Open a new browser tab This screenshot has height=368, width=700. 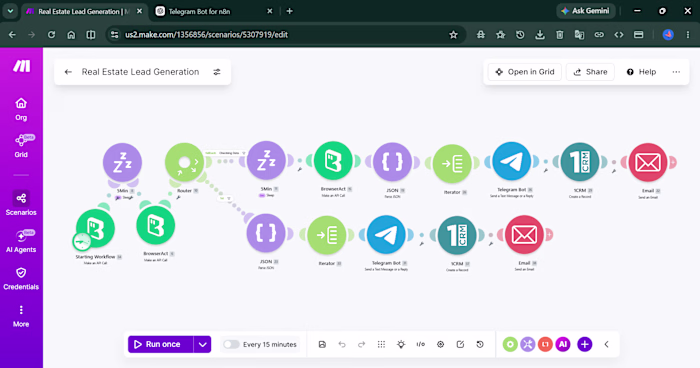(x=290, y=11)
